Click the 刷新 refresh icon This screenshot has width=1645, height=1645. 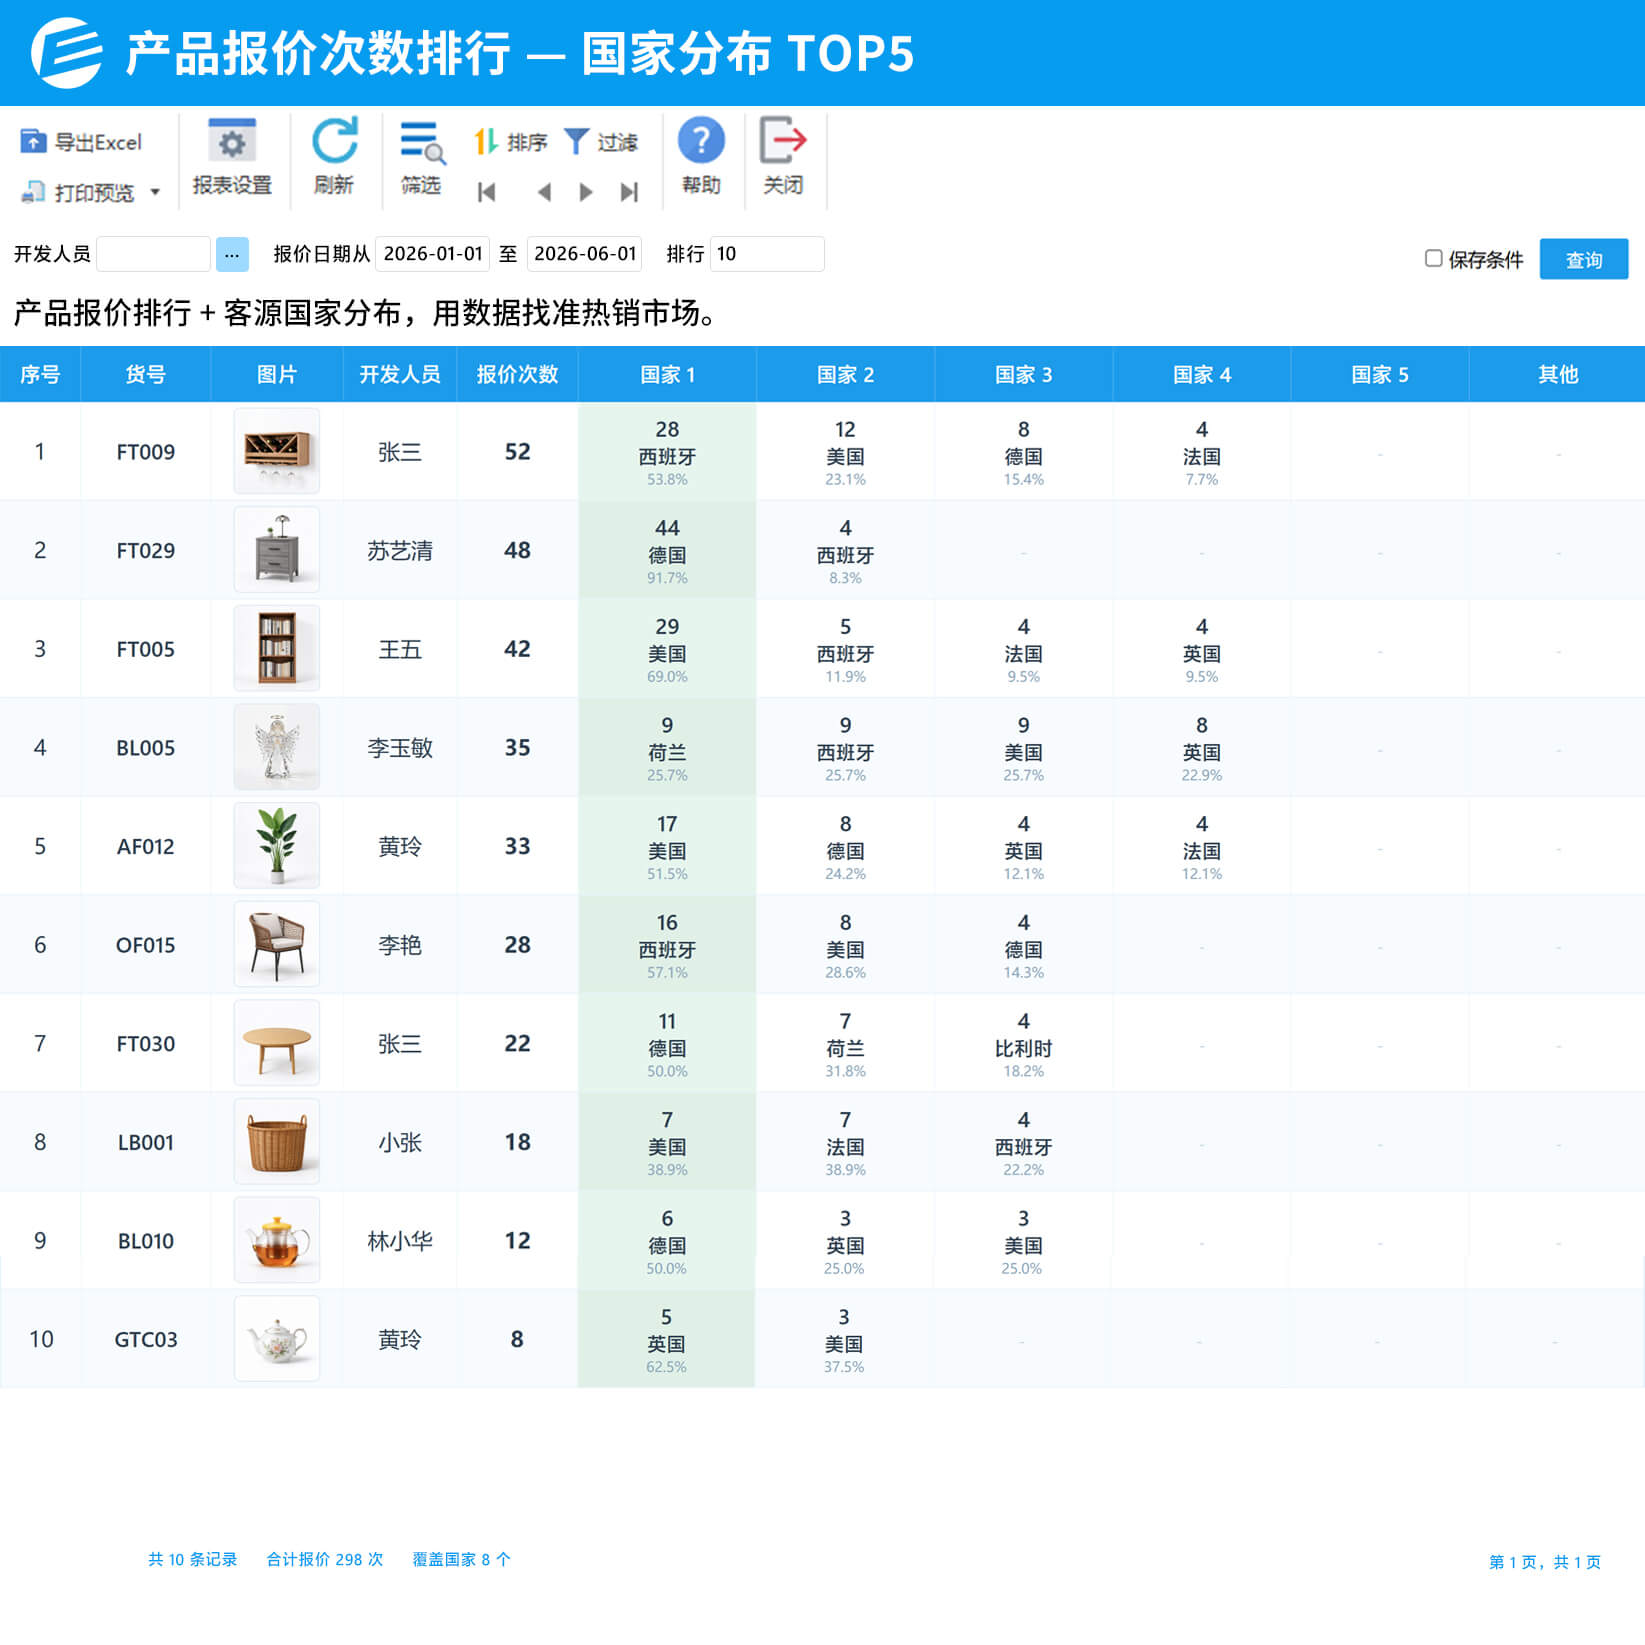click(x=334, y=141)
